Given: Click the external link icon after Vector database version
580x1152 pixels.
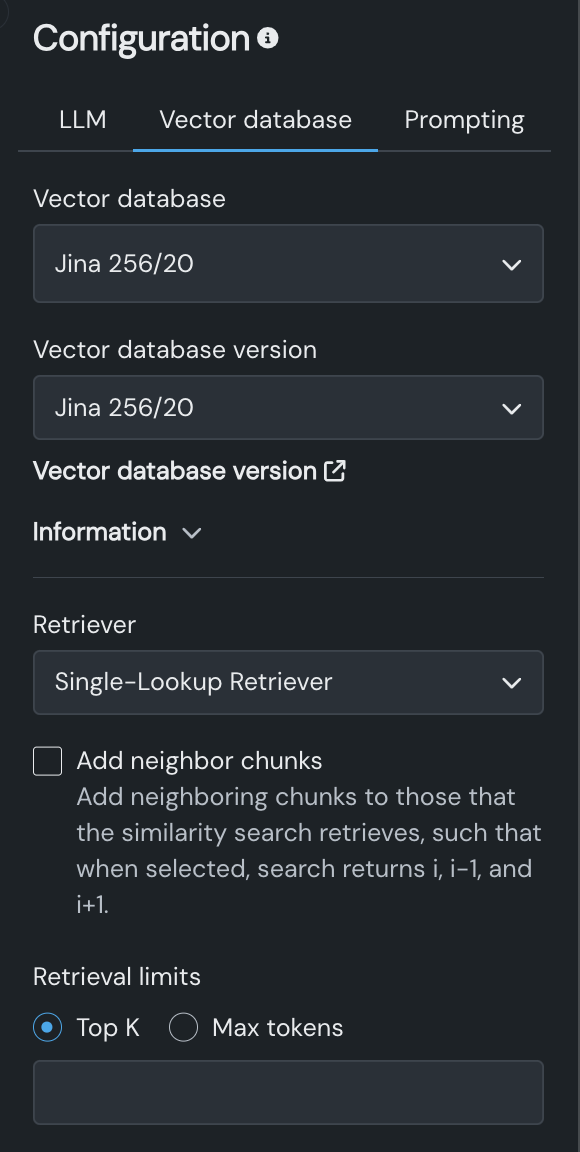Looking at the screenshot, I should coord(334,471).
